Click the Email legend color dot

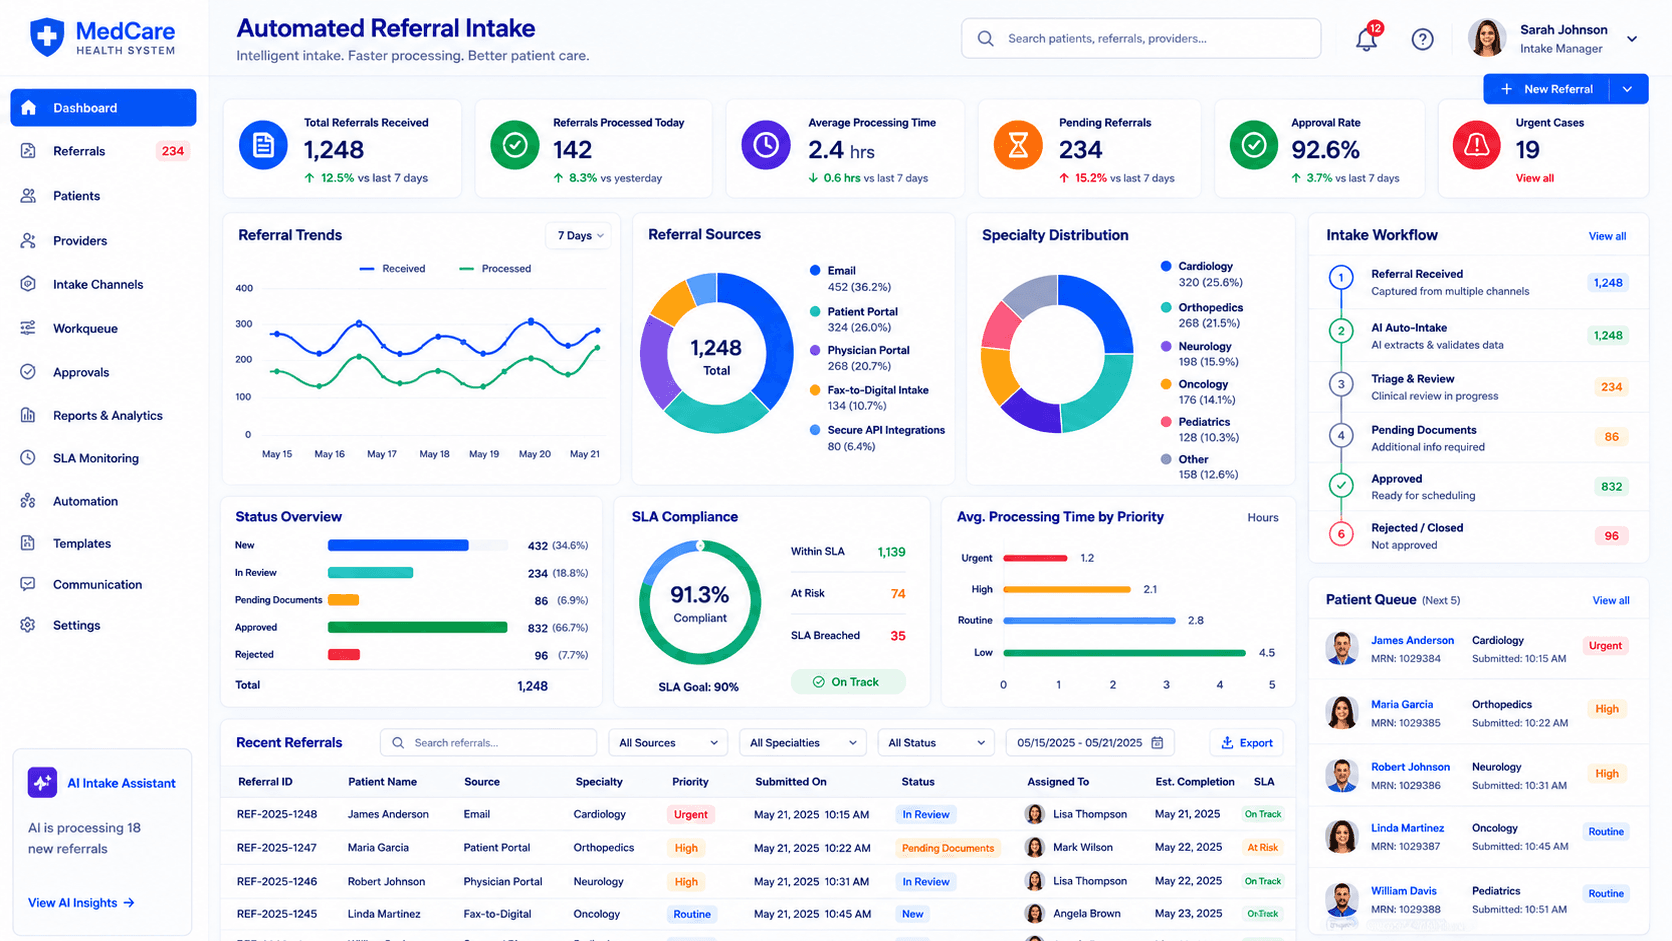click(x=815, y=271)
